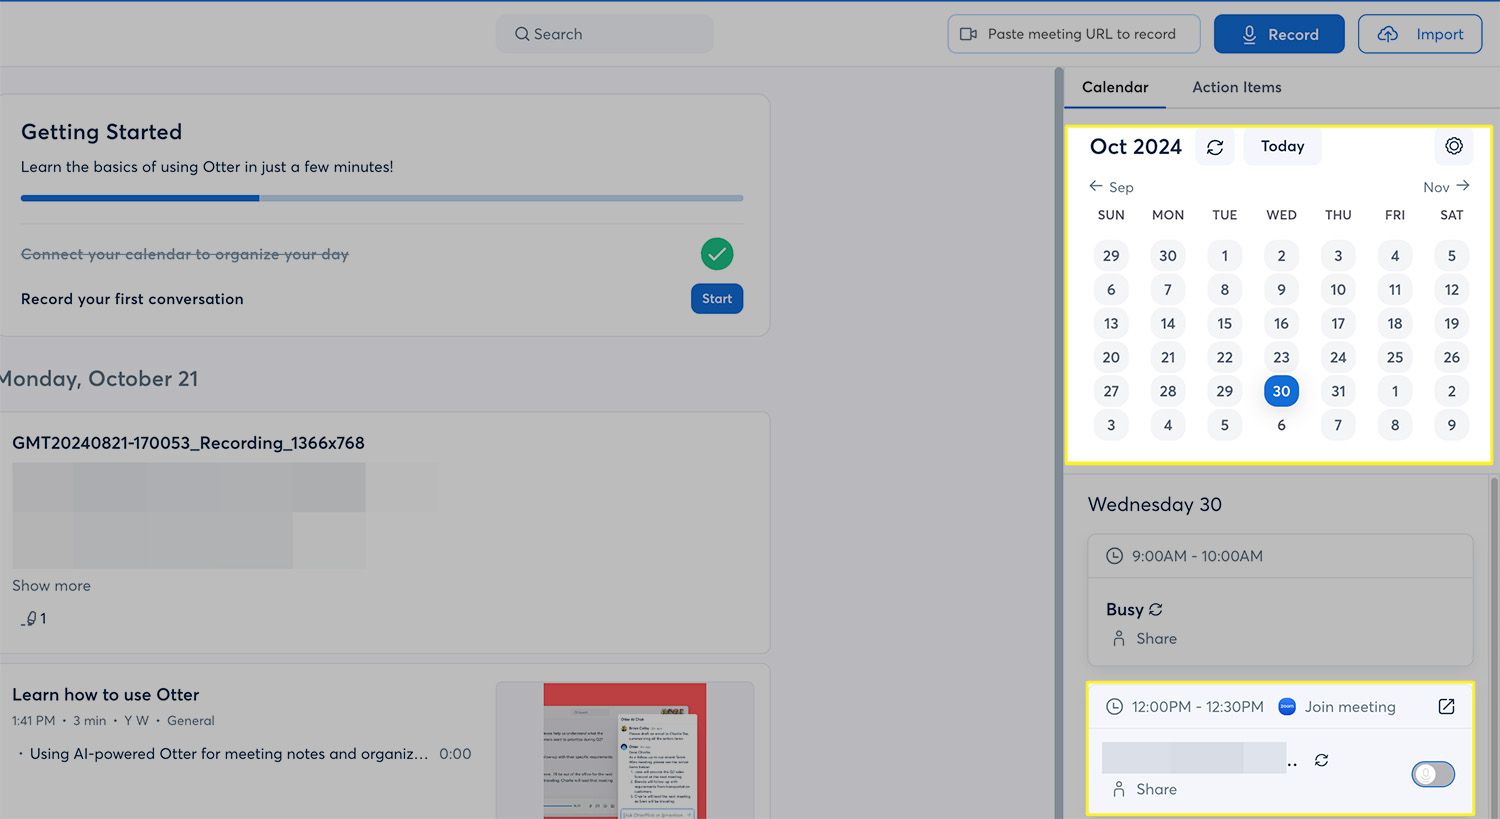Click the Paste meeting URL to record field
The width and height of the screenshot is (1500, 819).
[1073, 34]
